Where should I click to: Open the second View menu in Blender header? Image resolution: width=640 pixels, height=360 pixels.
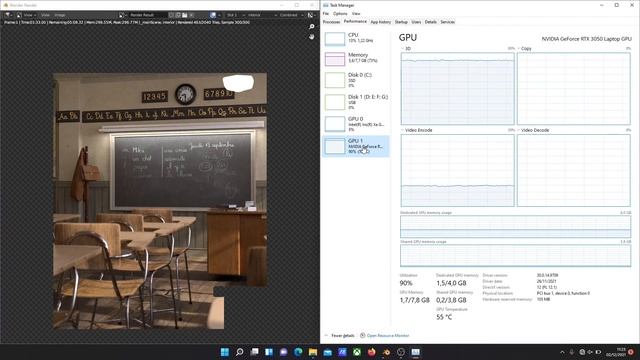pos(45,15)
